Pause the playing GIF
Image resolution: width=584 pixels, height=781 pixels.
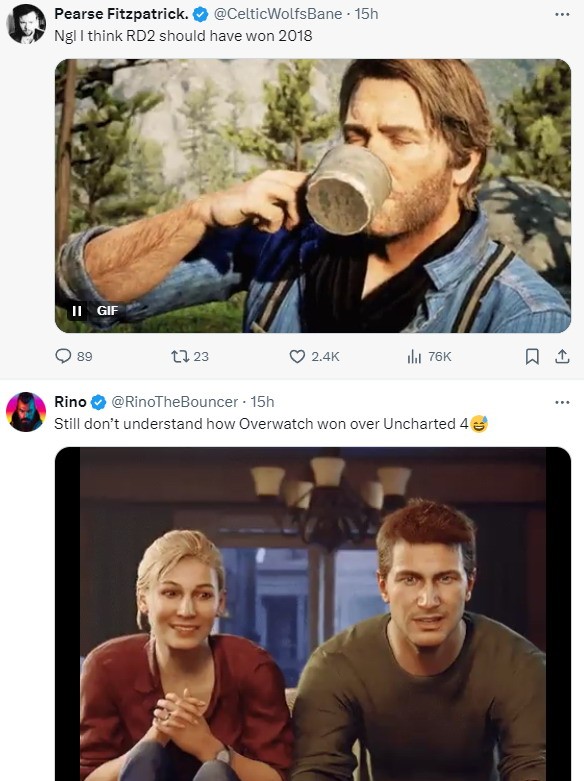pyautogui.click(x=77, y=311)
